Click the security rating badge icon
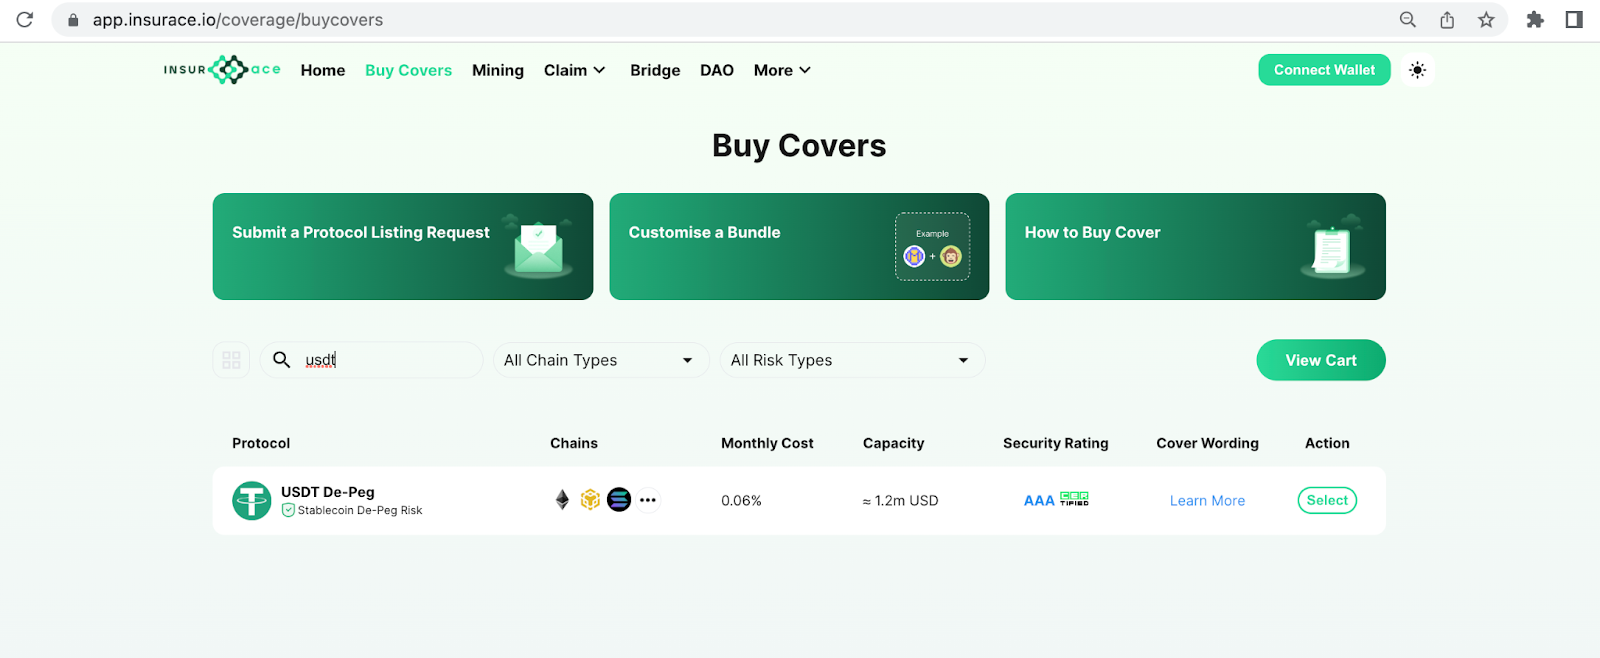The width and height of the screenshot is (1600, 658). [1074, 499]
